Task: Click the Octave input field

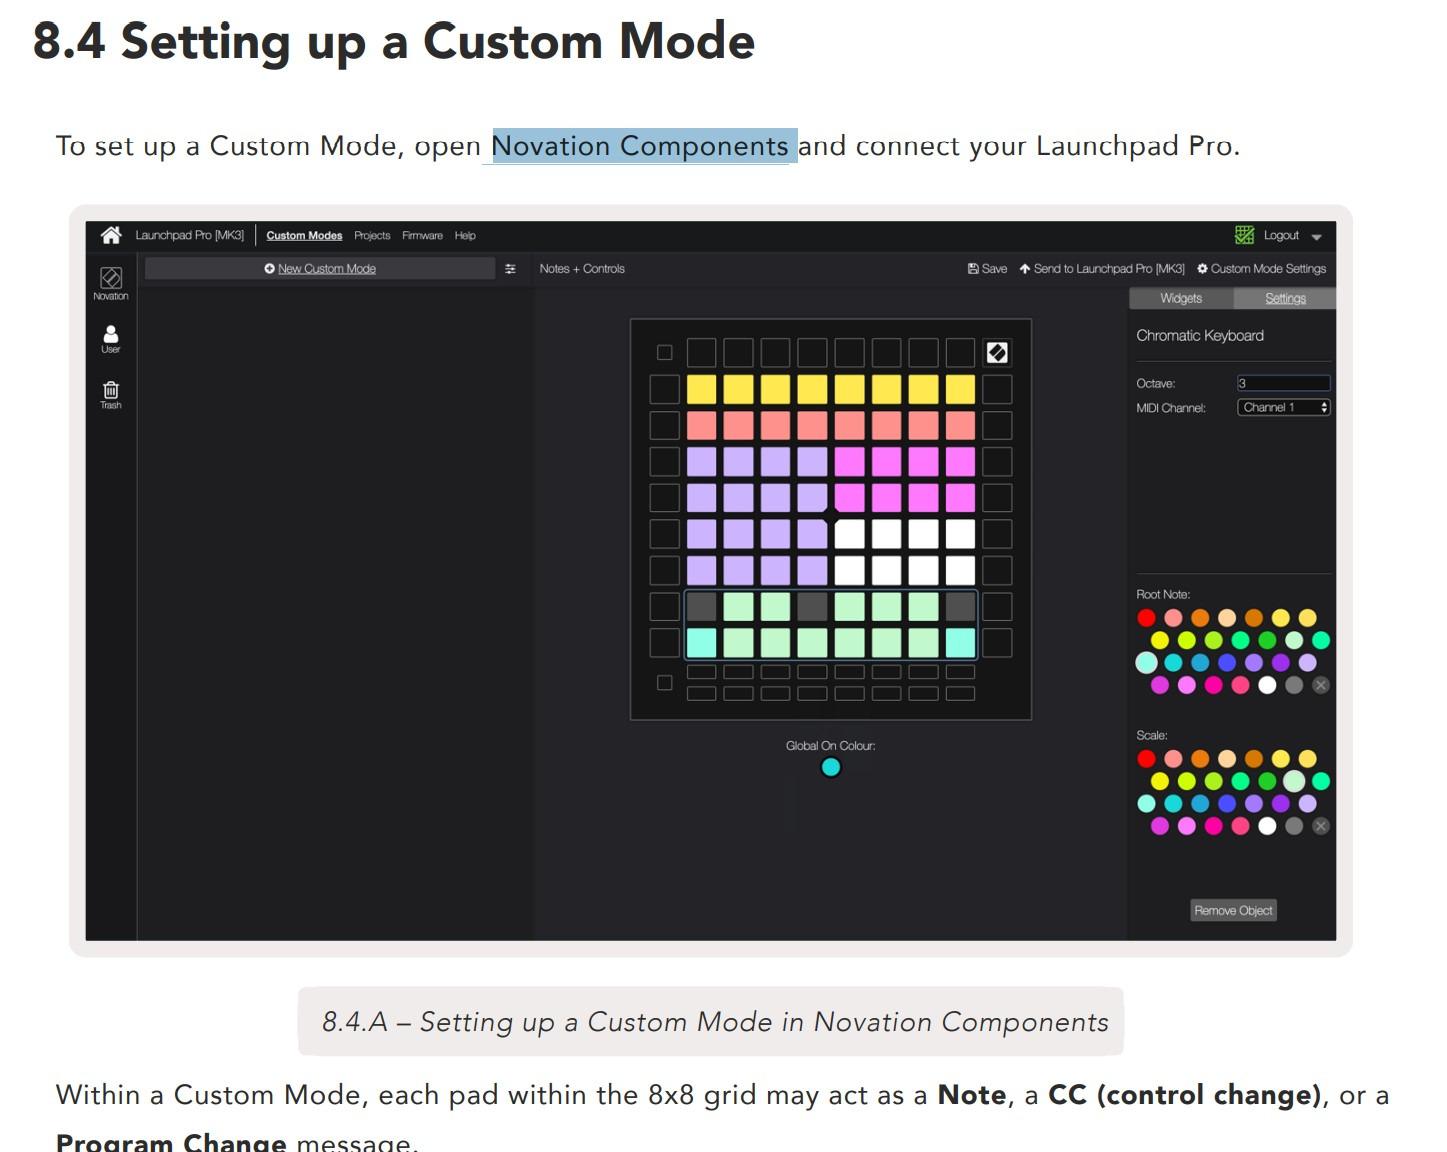Action: (x=1284, y=383)
